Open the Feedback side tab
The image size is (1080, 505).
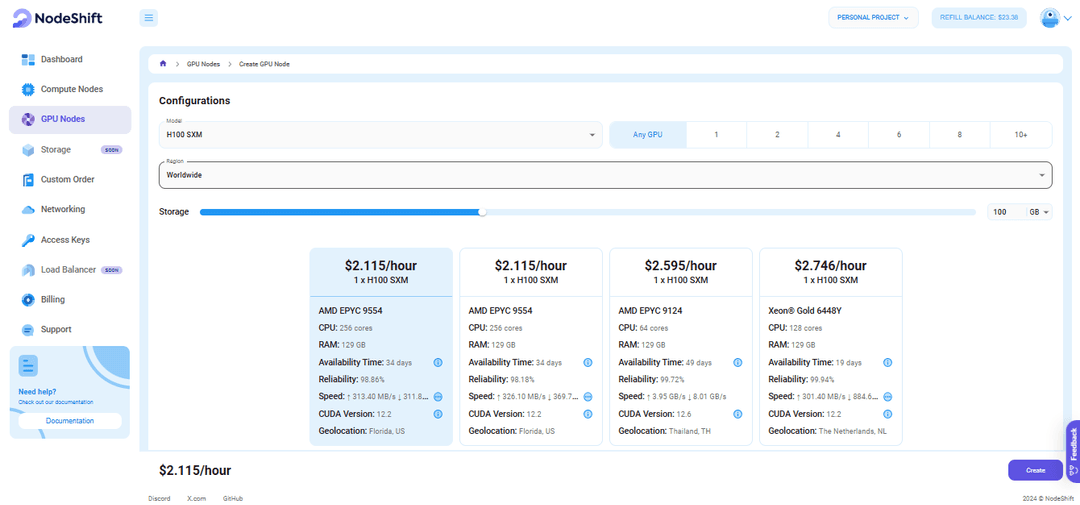point(1072,451)
